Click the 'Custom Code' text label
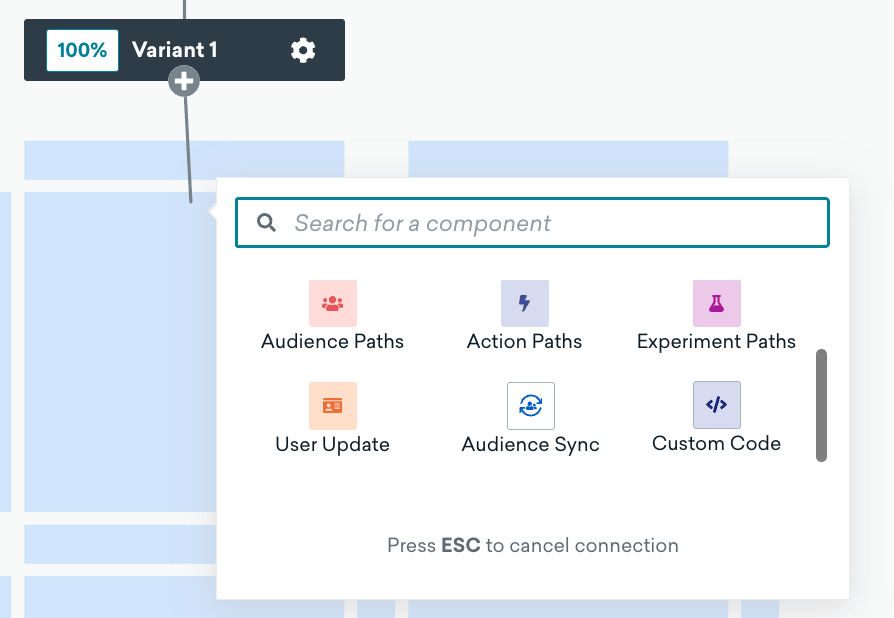 pos(716,443)
